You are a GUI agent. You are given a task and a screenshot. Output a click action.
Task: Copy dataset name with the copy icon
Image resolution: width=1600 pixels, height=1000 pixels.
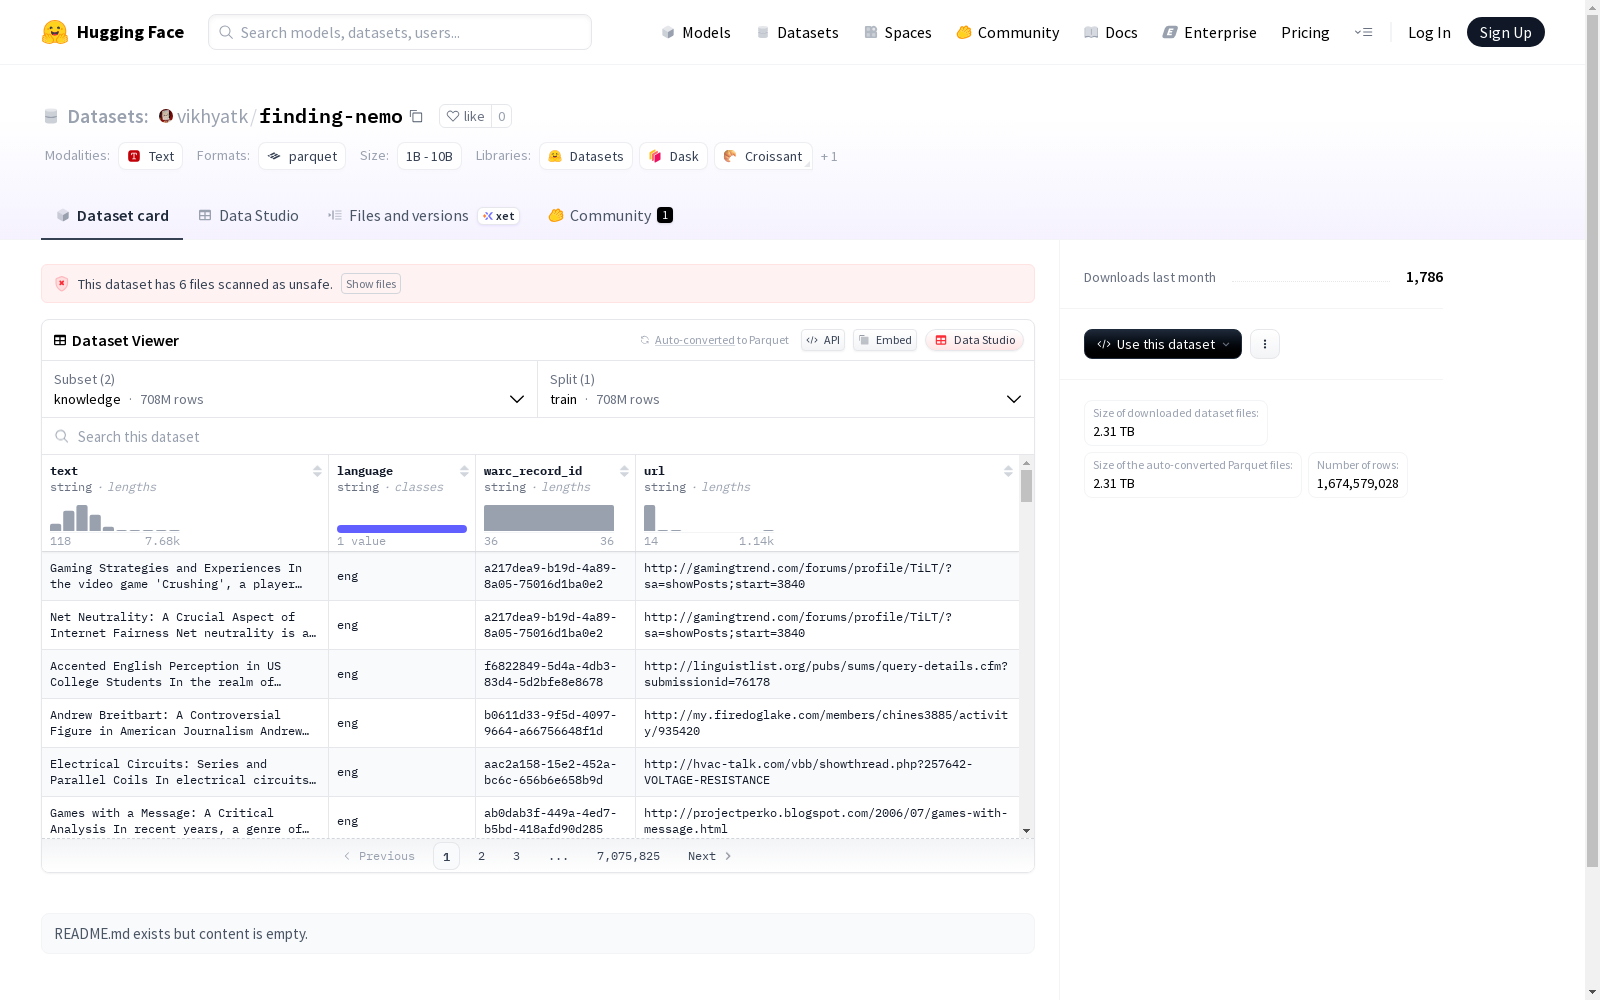tap(416, 116)
